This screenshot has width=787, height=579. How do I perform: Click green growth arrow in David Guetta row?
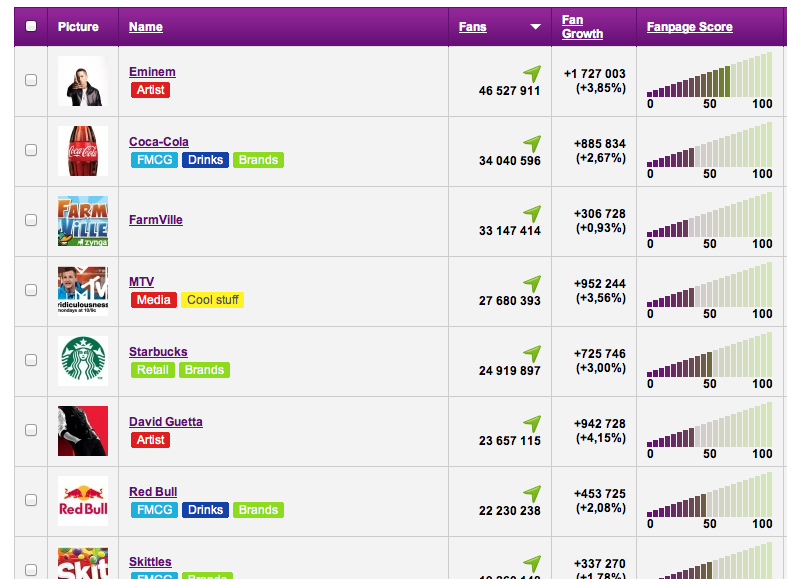click(532, 424)
